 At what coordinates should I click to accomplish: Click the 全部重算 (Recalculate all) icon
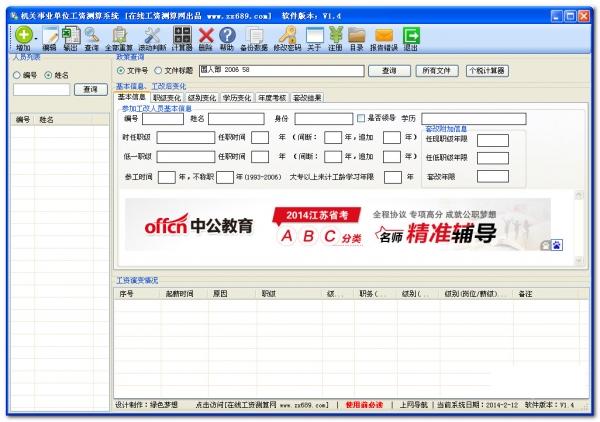tap(119, 36)
